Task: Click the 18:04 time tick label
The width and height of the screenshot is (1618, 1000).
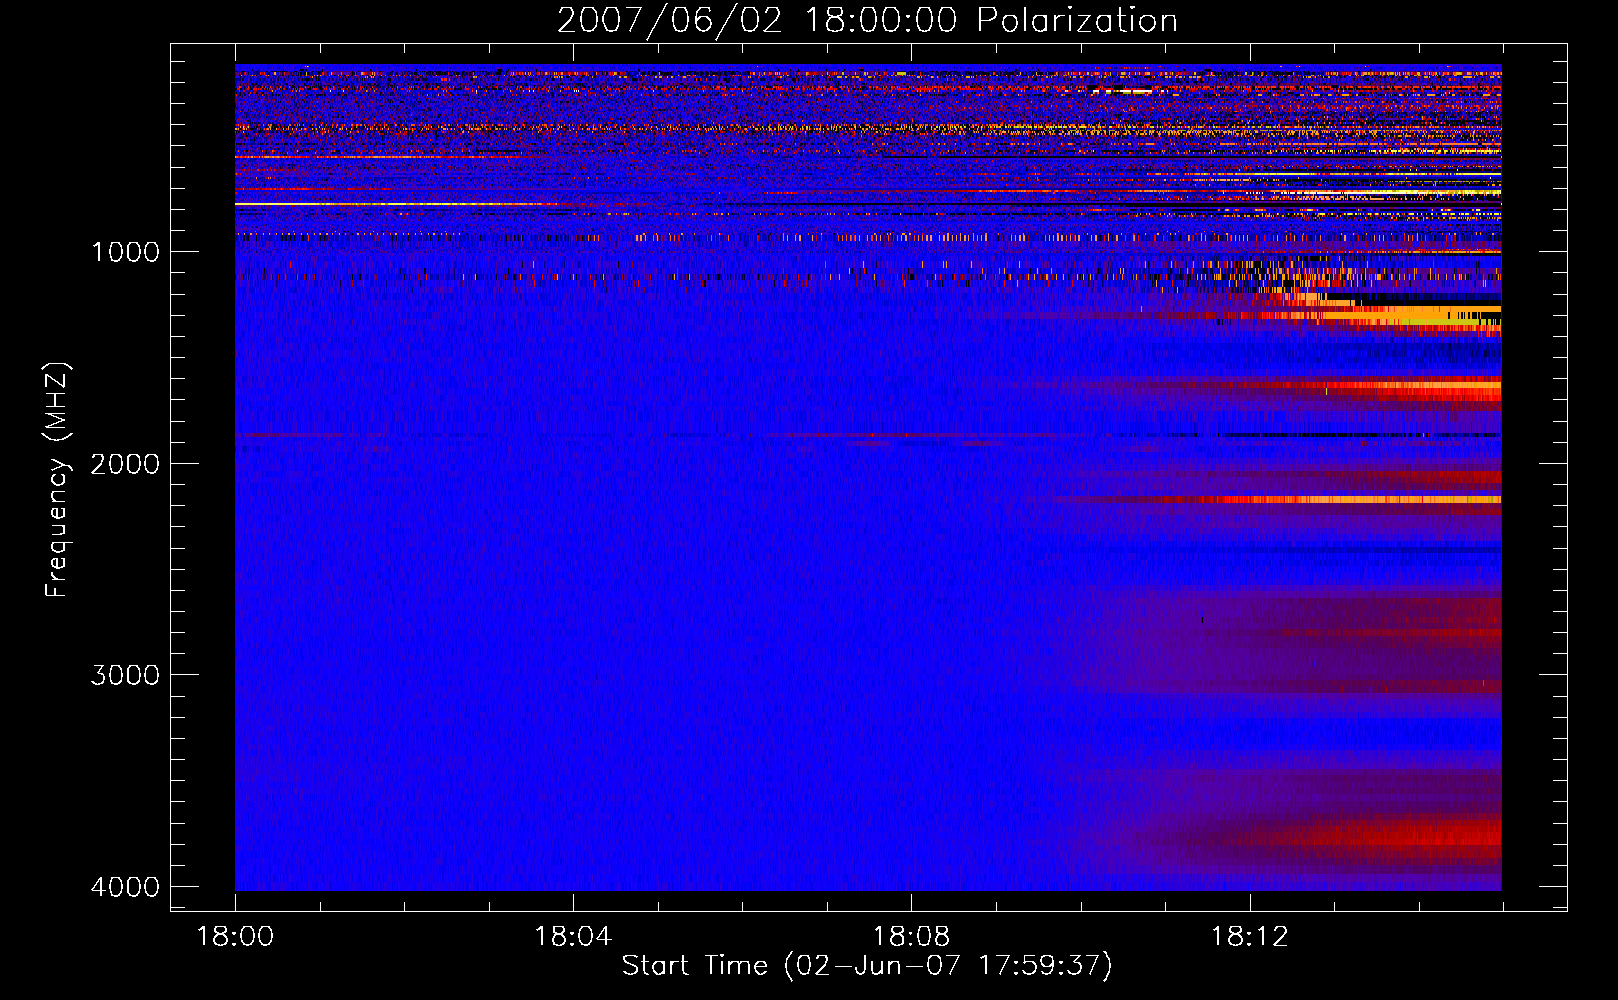Action: click(x=573, y=937)
